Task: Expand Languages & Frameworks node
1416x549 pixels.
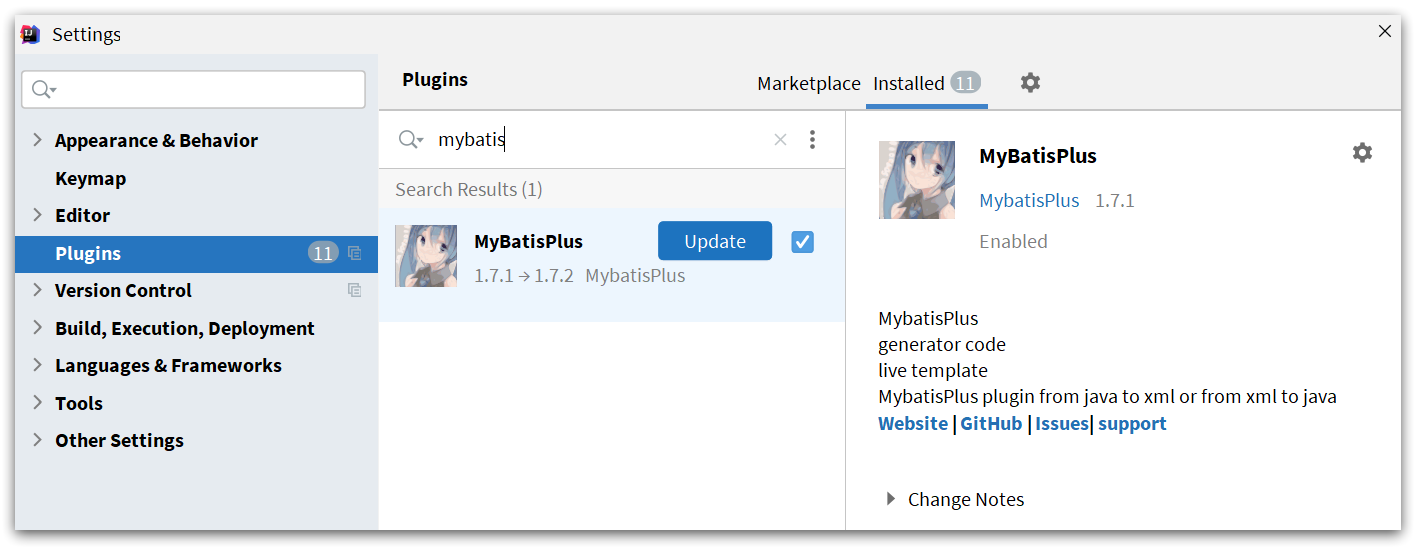Action: tap(38, 365)
